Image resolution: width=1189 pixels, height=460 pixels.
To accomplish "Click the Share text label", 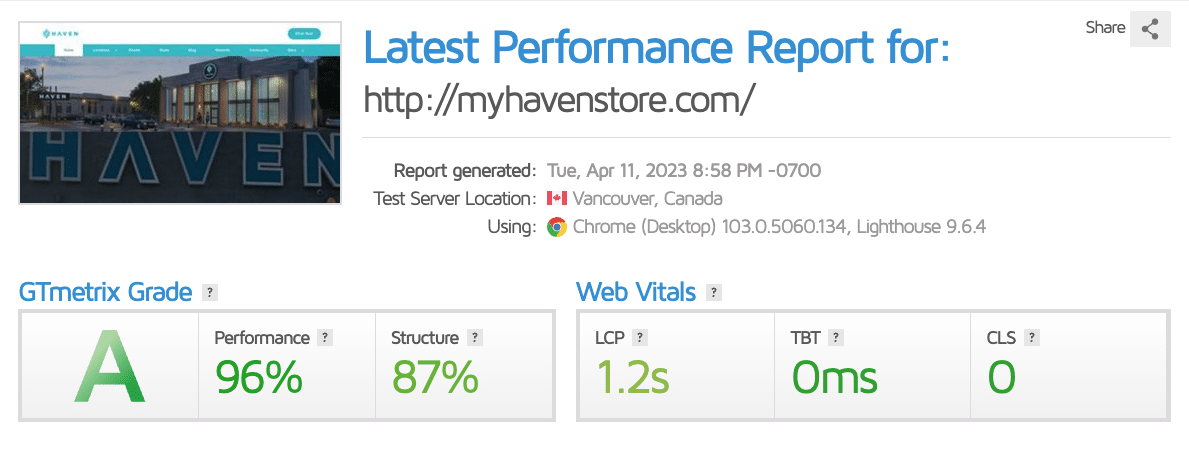I will pos(1105,28).
